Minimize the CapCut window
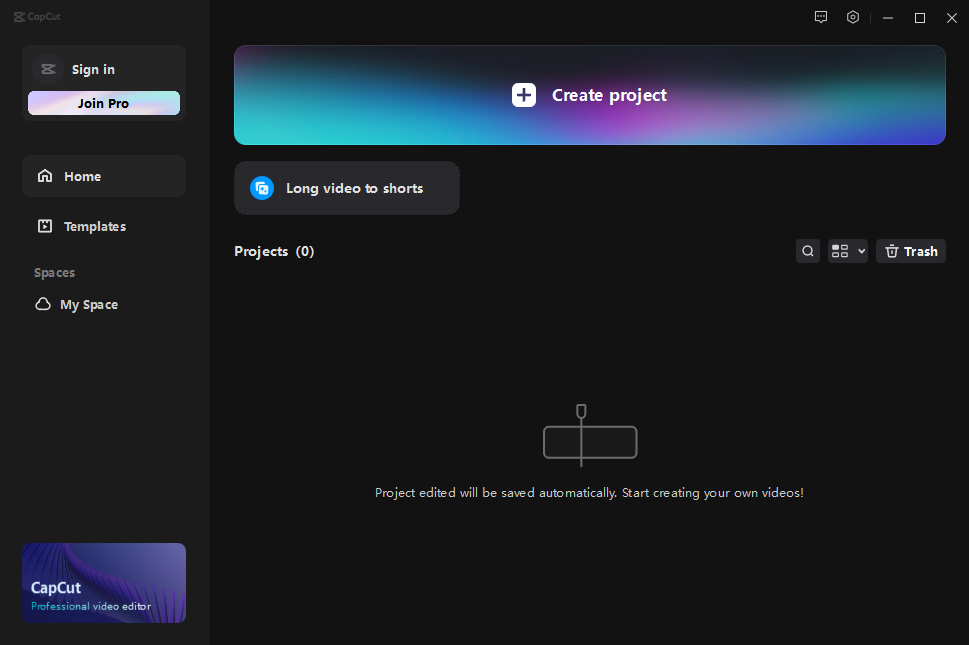 tap(888, 18)
